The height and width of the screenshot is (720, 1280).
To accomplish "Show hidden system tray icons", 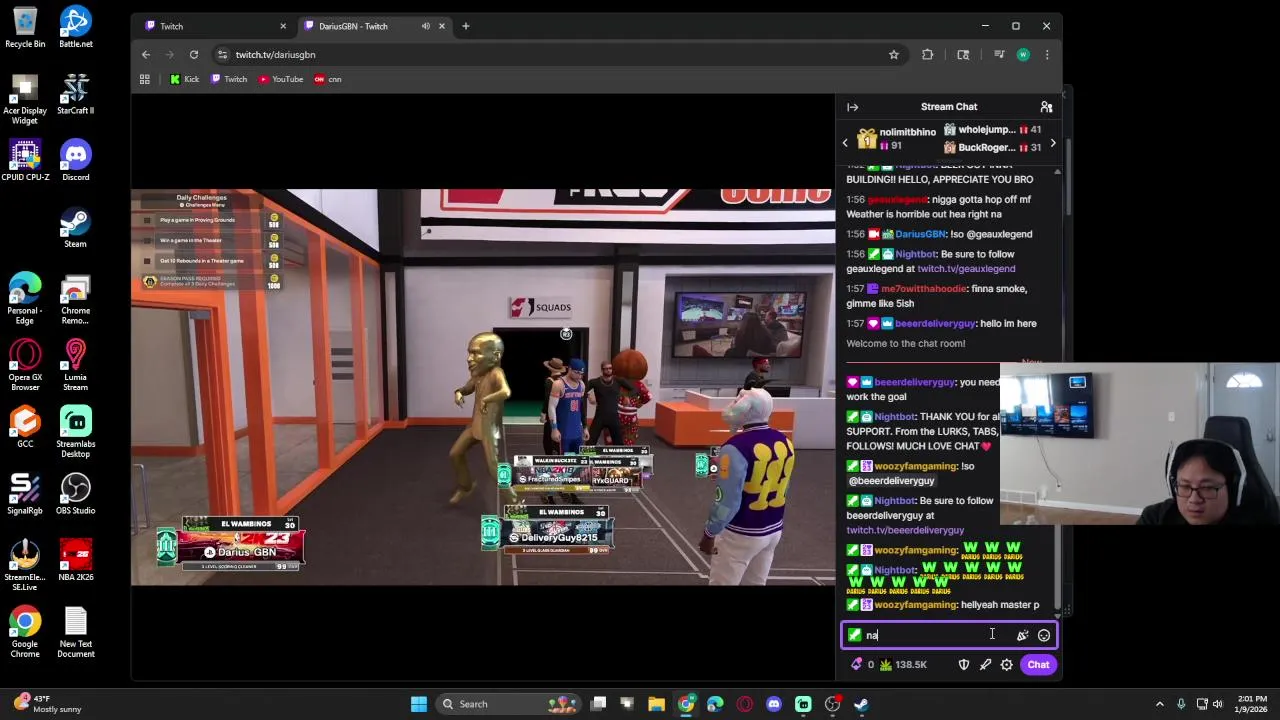I will (1160, 704).
